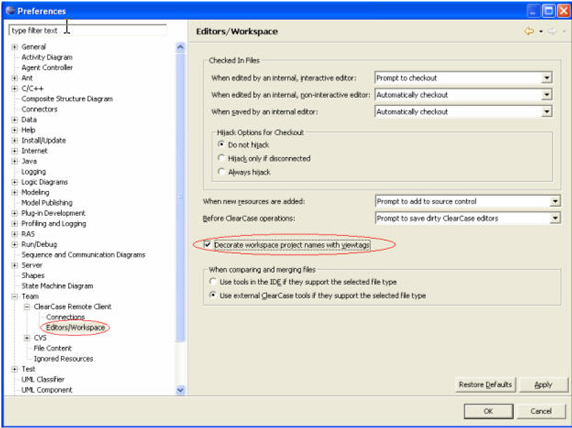Open interactive editor checkout dropdown
Viewport: 572px width, 428px height.
(x=546, y=78)
